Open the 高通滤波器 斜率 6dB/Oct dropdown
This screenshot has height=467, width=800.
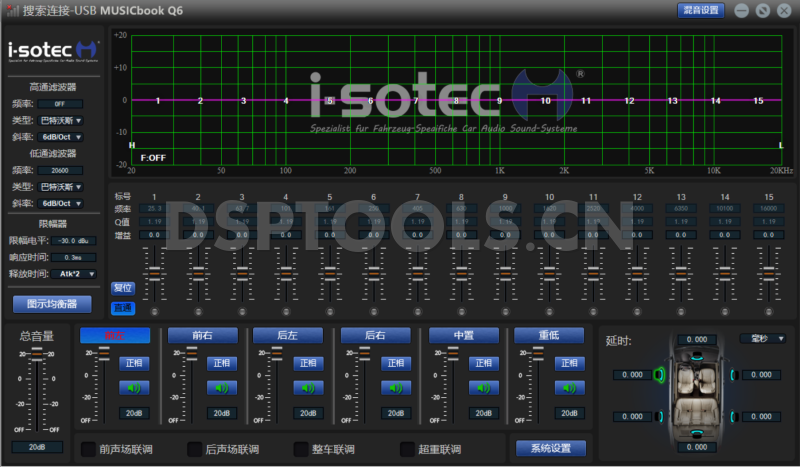click(x=60, y=137)
